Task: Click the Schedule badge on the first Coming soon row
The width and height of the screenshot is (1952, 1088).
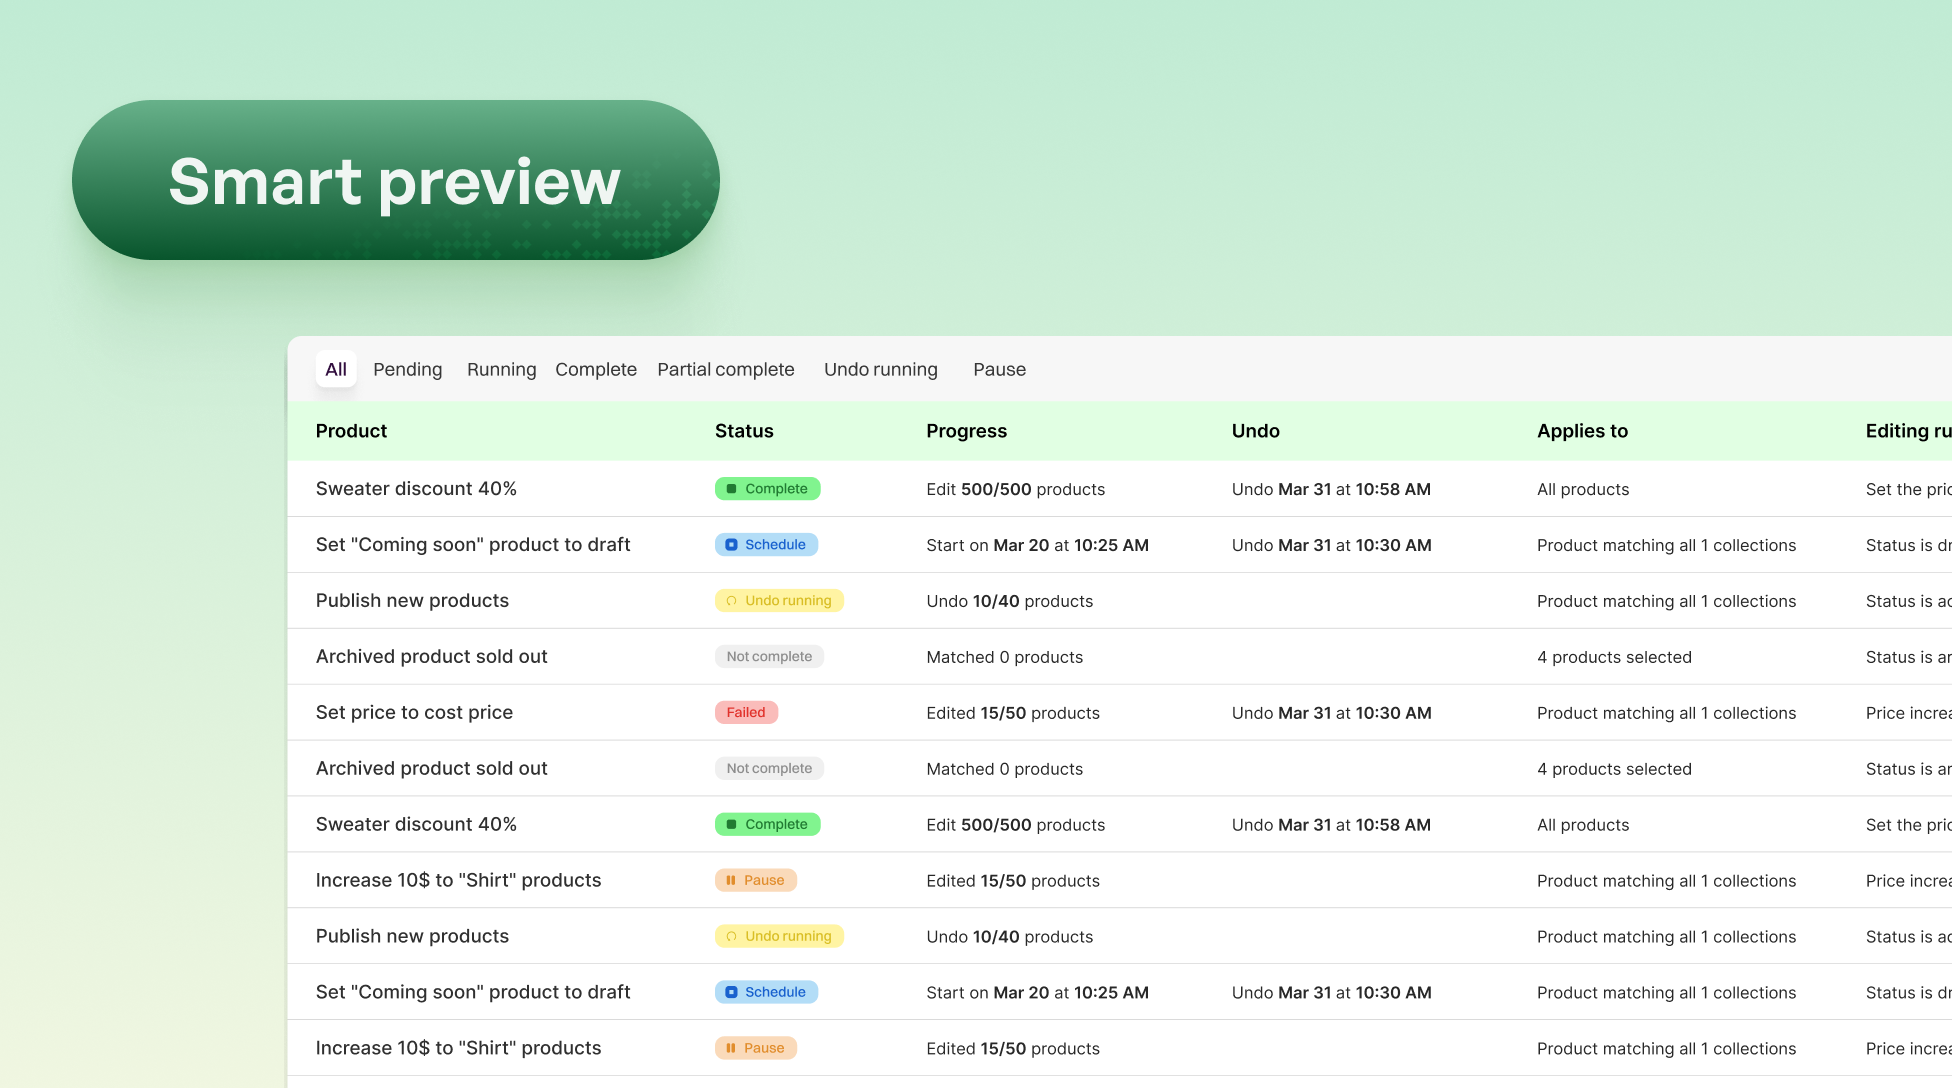Action: [x=766, y=545]
